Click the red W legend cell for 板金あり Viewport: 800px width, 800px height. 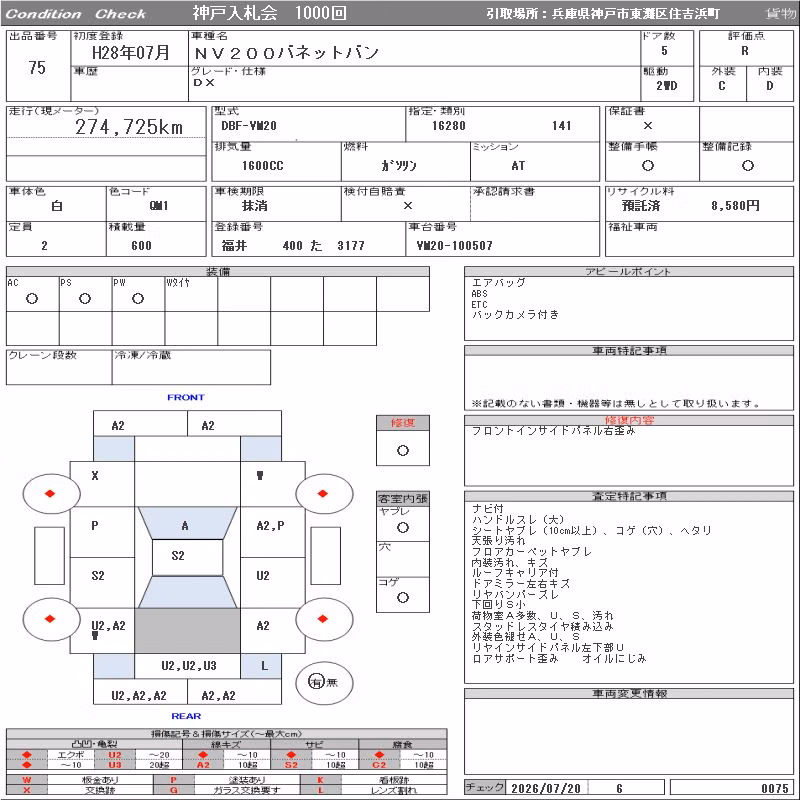click(x=27, y=780)
